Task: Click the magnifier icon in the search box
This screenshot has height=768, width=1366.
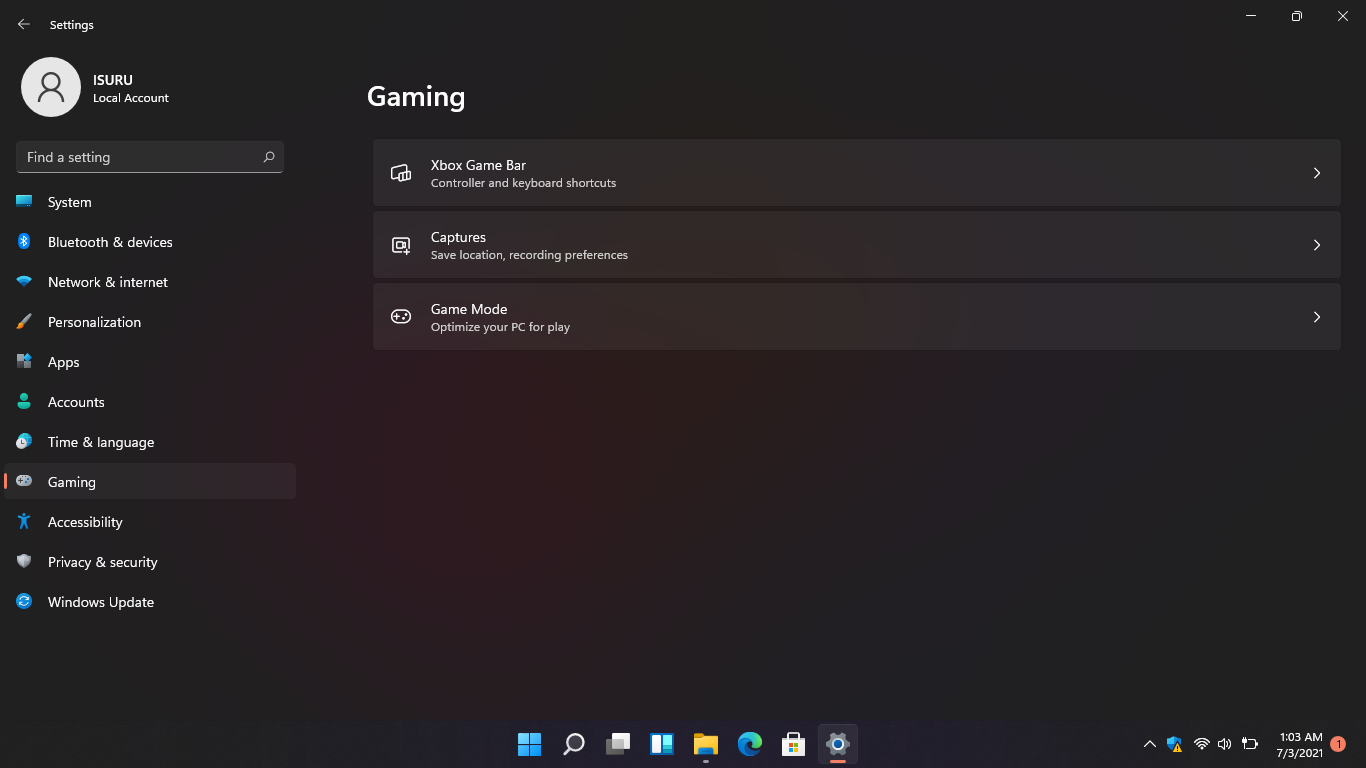Action: tap(268, 157)
